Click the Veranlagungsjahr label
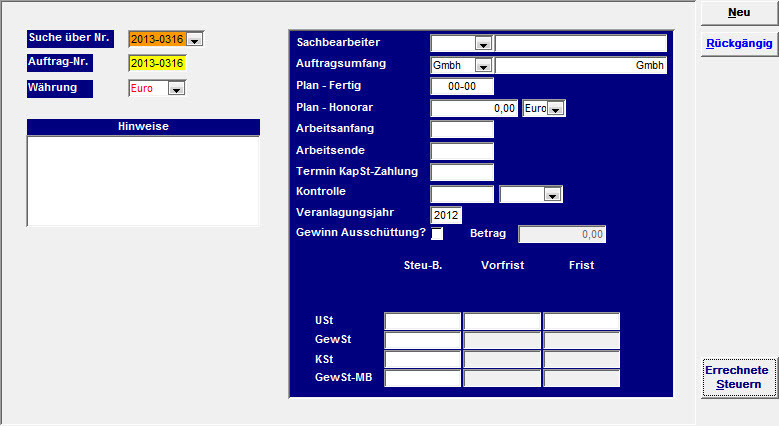 tap(345, 213)
